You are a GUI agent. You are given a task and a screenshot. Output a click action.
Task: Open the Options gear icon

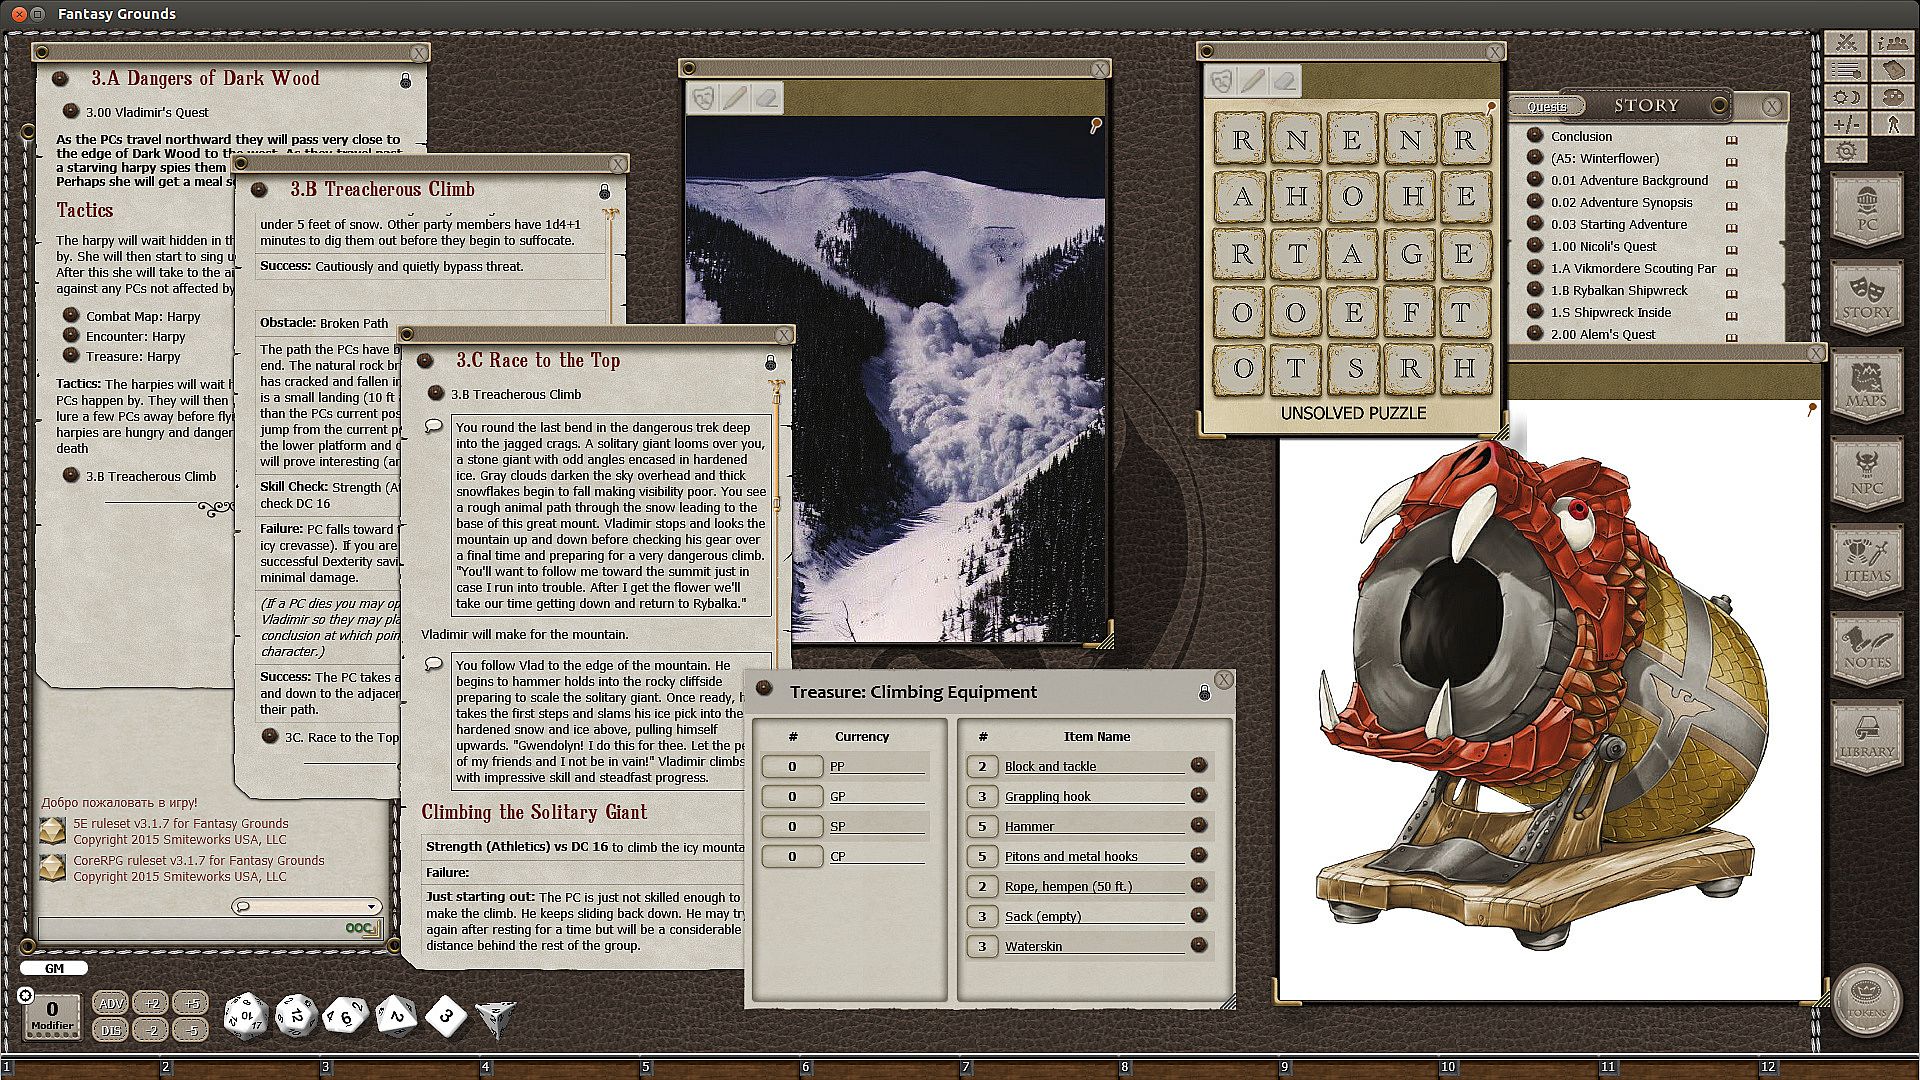(x=1846, y=151)
